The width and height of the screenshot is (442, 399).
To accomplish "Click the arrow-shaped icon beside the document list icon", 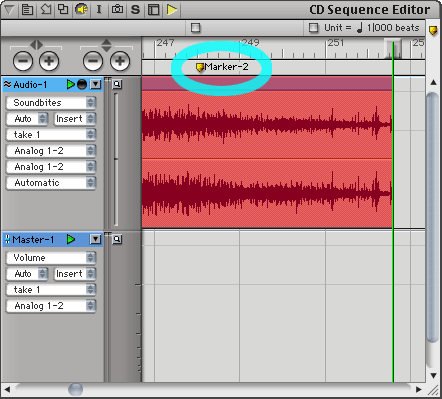I will (x=46, y=9).
